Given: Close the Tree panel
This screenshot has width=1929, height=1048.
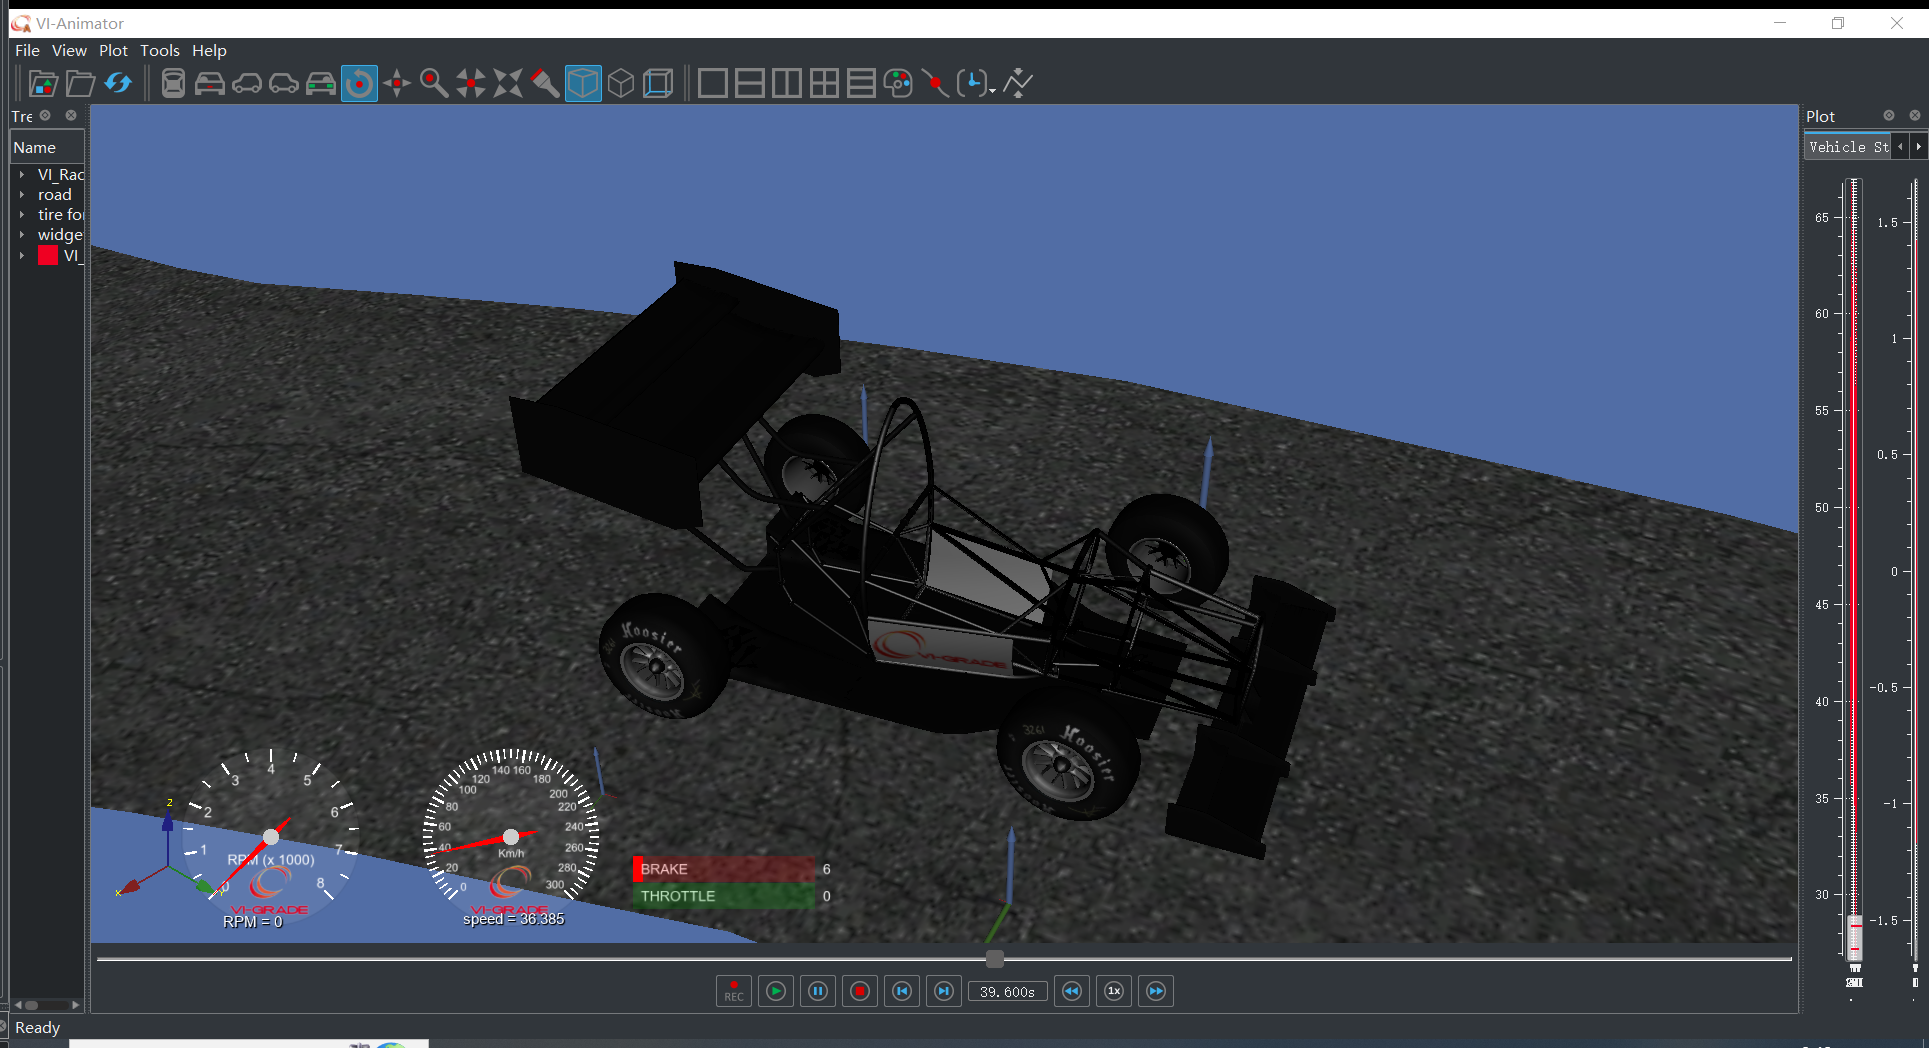Looking at the screenshot, I should tap(71, 116).
